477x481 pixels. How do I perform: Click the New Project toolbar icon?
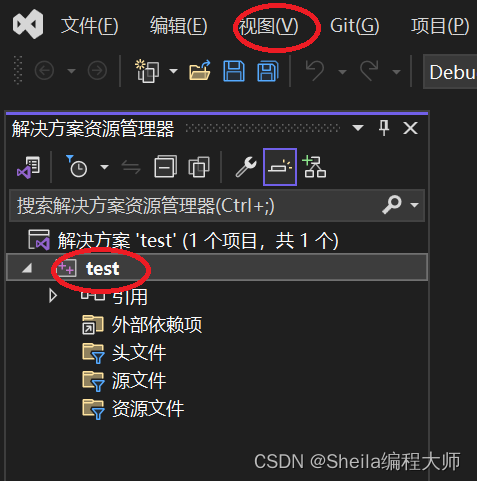click(147, 71)
